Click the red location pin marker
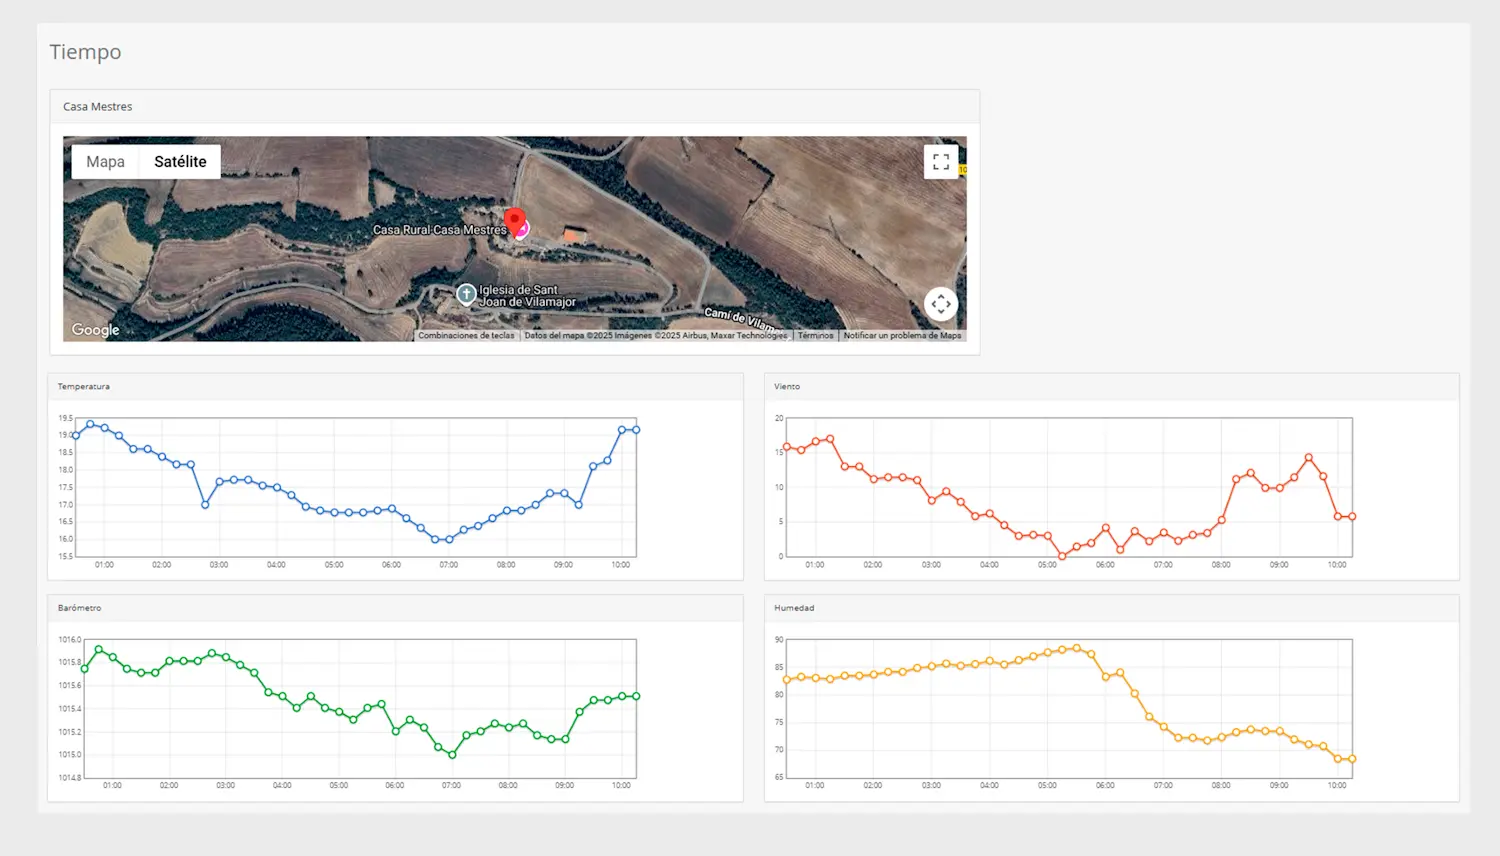1500x856 pixels. 514,221
